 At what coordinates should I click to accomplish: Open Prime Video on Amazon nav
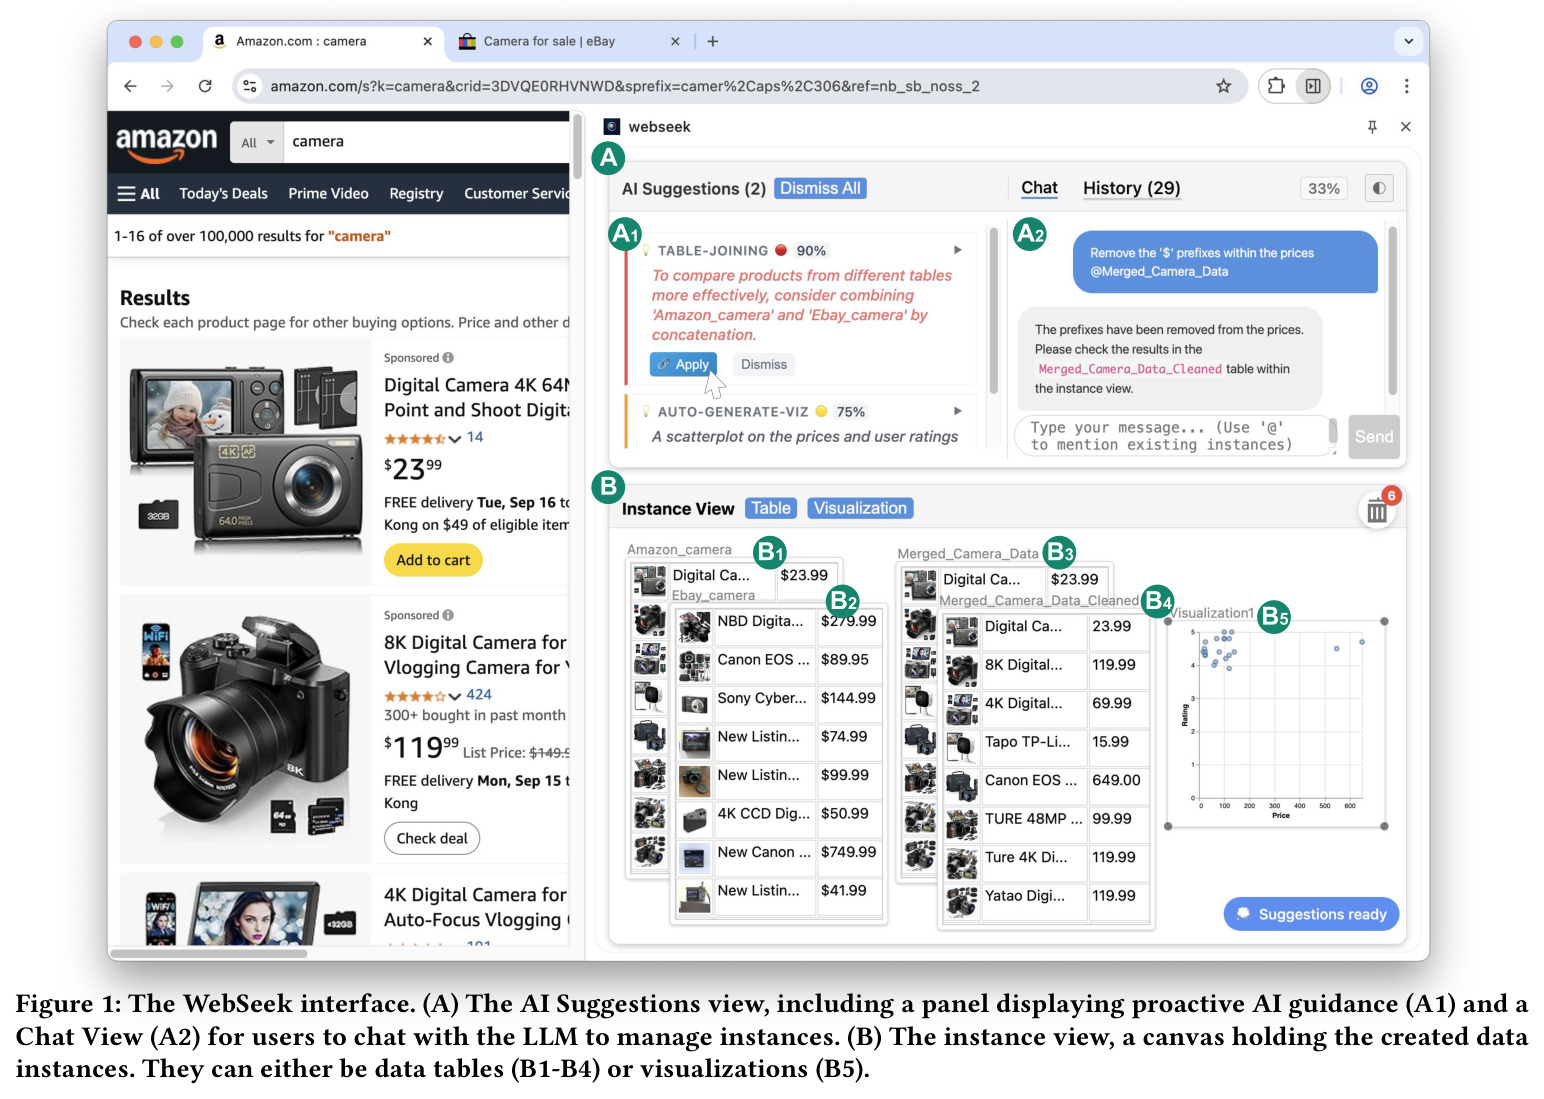click(x=328, y=194)
